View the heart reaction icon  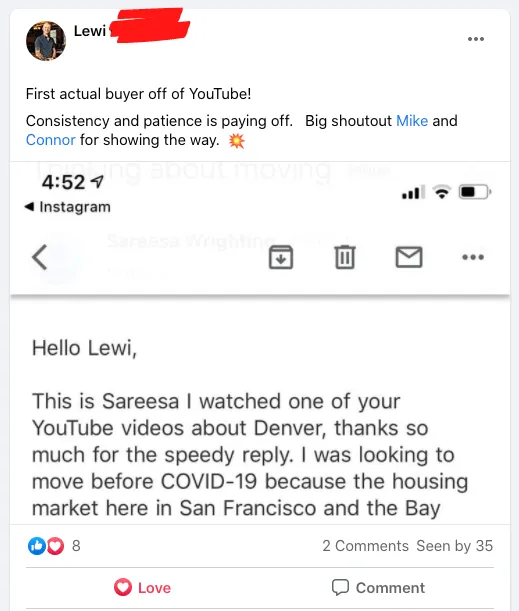point(55,546)
